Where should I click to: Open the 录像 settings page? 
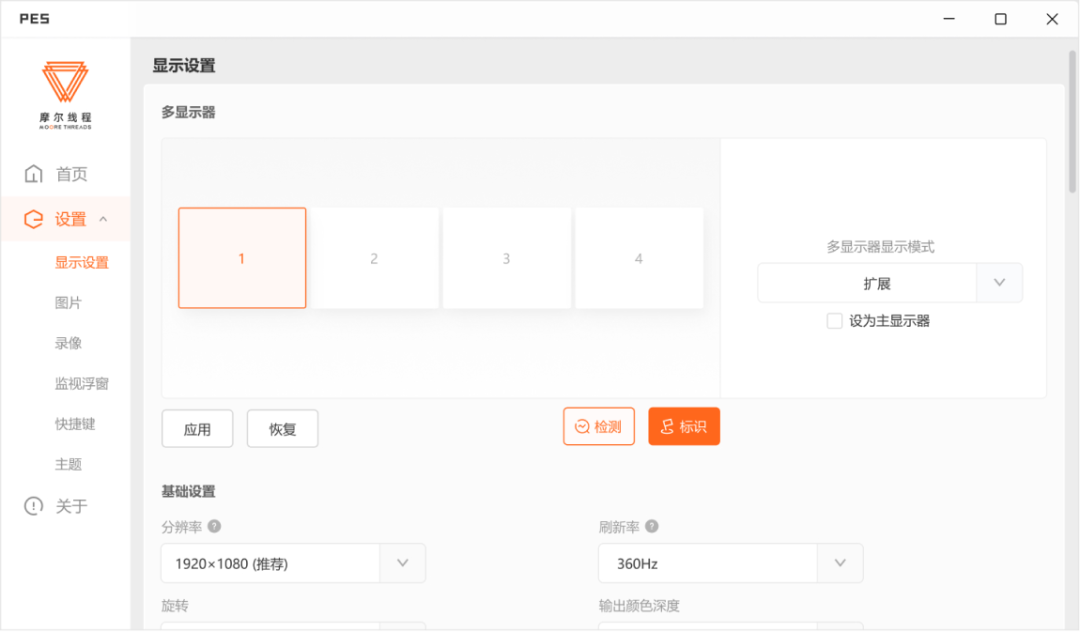(68, 343)
